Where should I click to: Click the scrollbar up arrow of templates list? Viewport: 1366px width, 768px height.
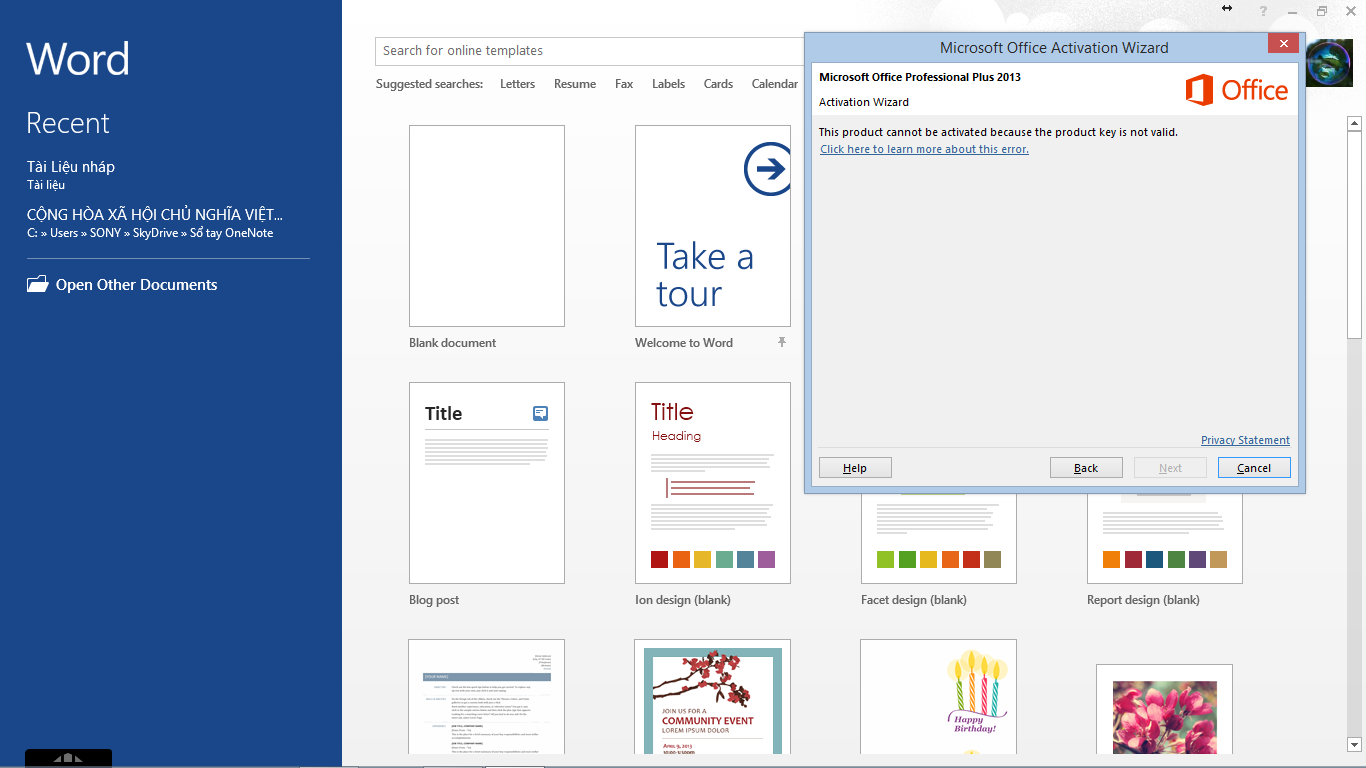pos(1355,124)
